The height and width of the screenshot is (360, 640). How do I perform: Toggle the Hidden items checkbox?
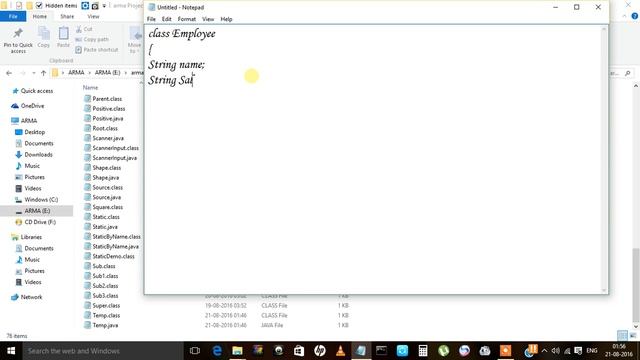click(39, 6)
